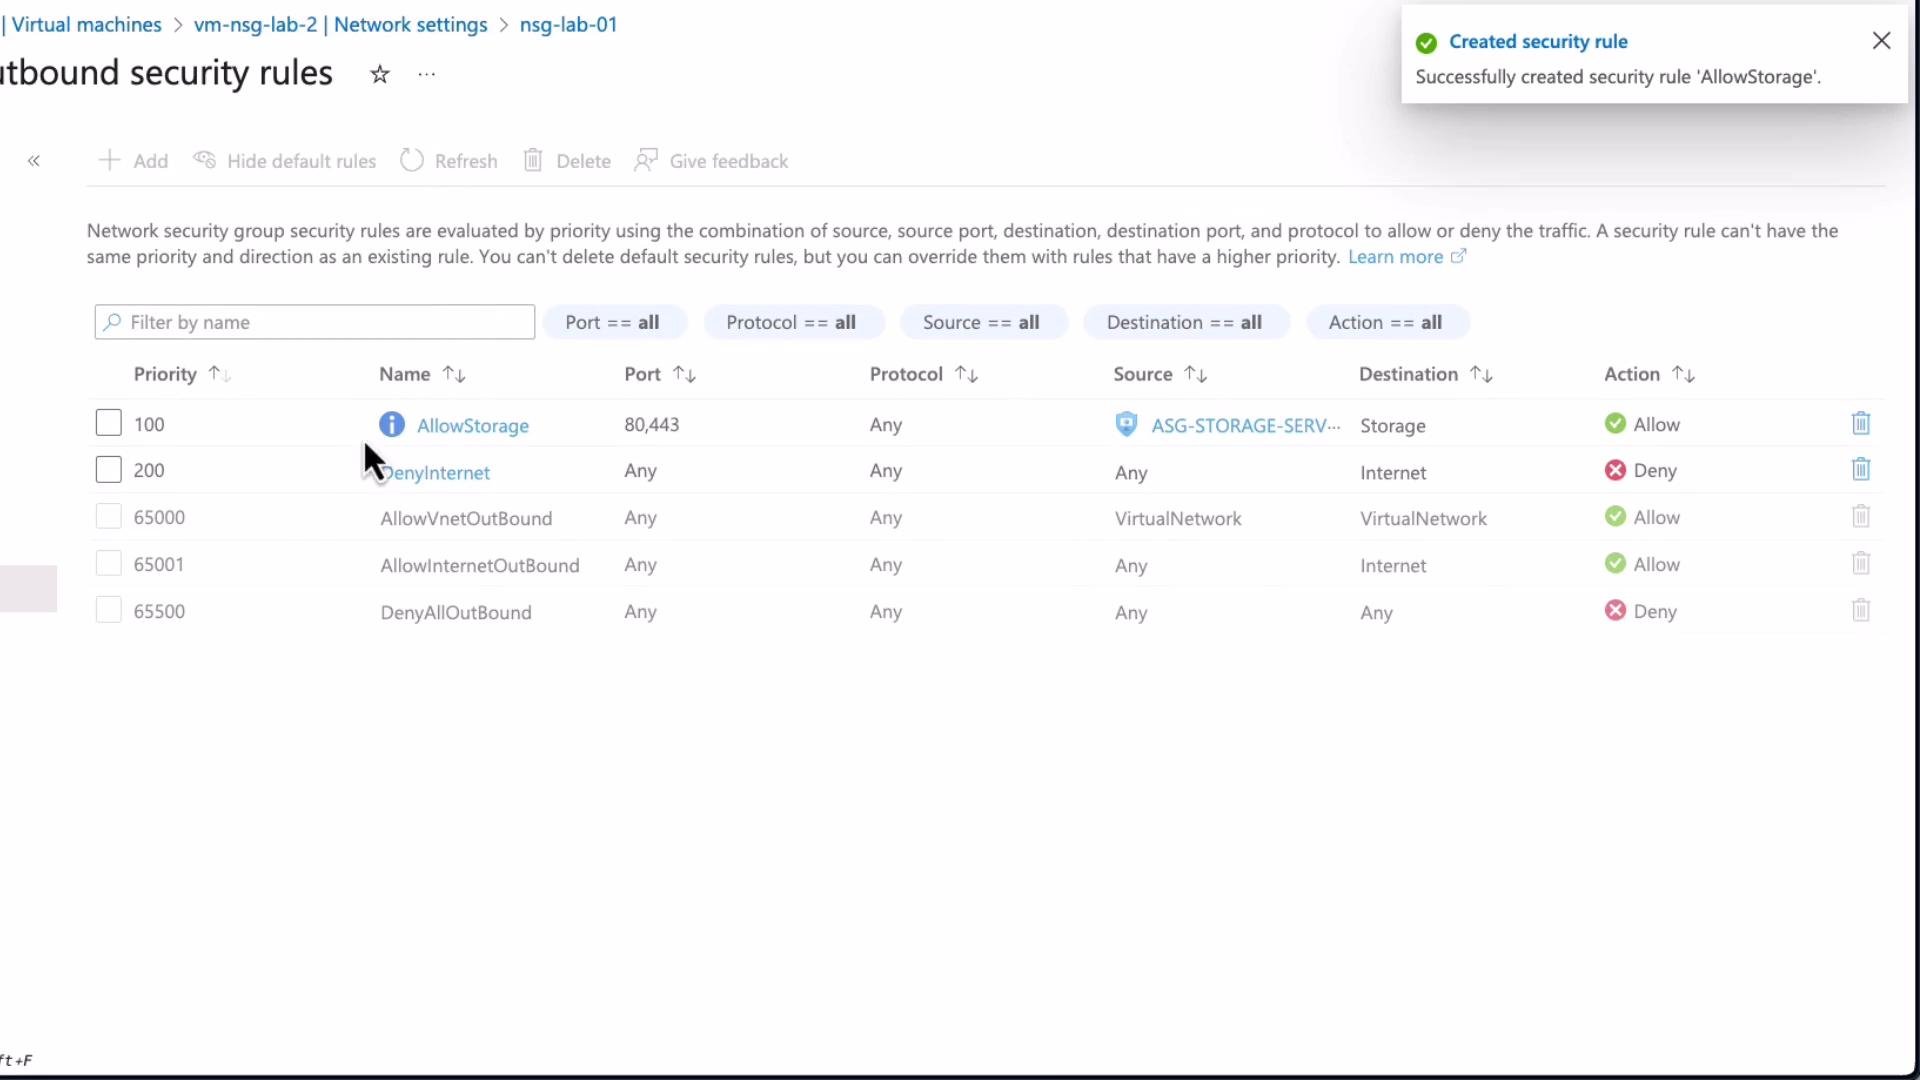Image resolution: width=1920 pixels, height=1080 pixels.
Task: Click the Deny status icon on row 65500
Action: click(x=1615, y=611)
